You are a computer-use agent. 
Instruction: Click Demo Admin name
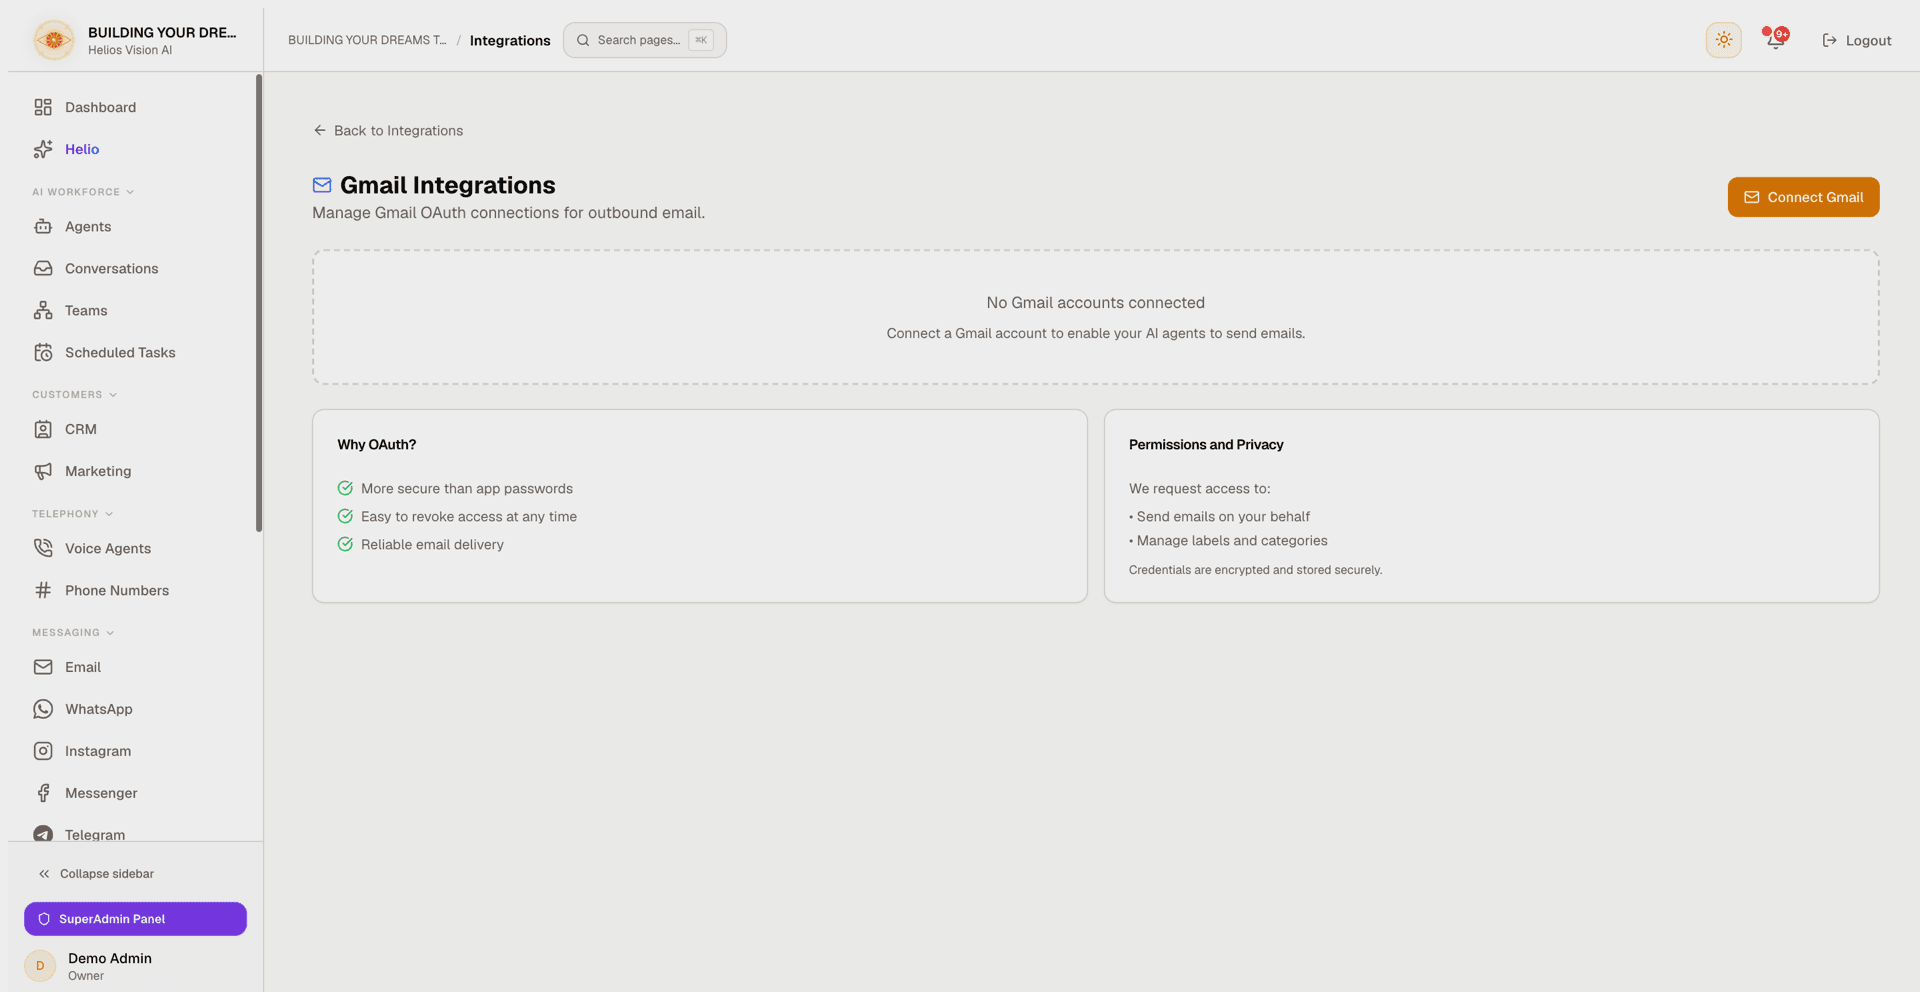(110, 958)
